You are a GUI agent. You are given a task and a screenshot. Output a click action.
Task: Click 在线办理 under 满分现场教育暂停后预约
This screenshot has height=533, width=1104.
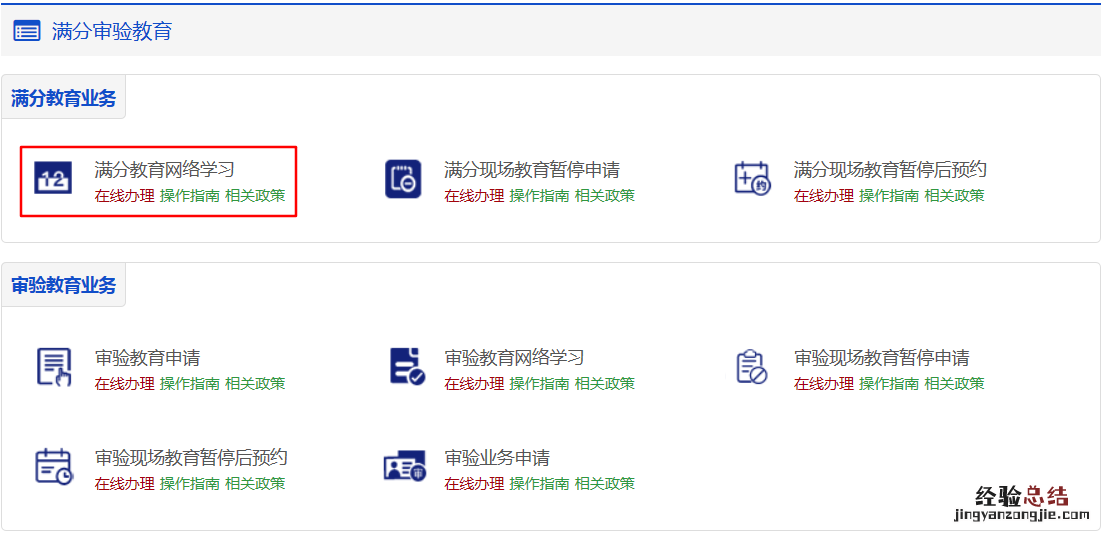pos(824,196)
